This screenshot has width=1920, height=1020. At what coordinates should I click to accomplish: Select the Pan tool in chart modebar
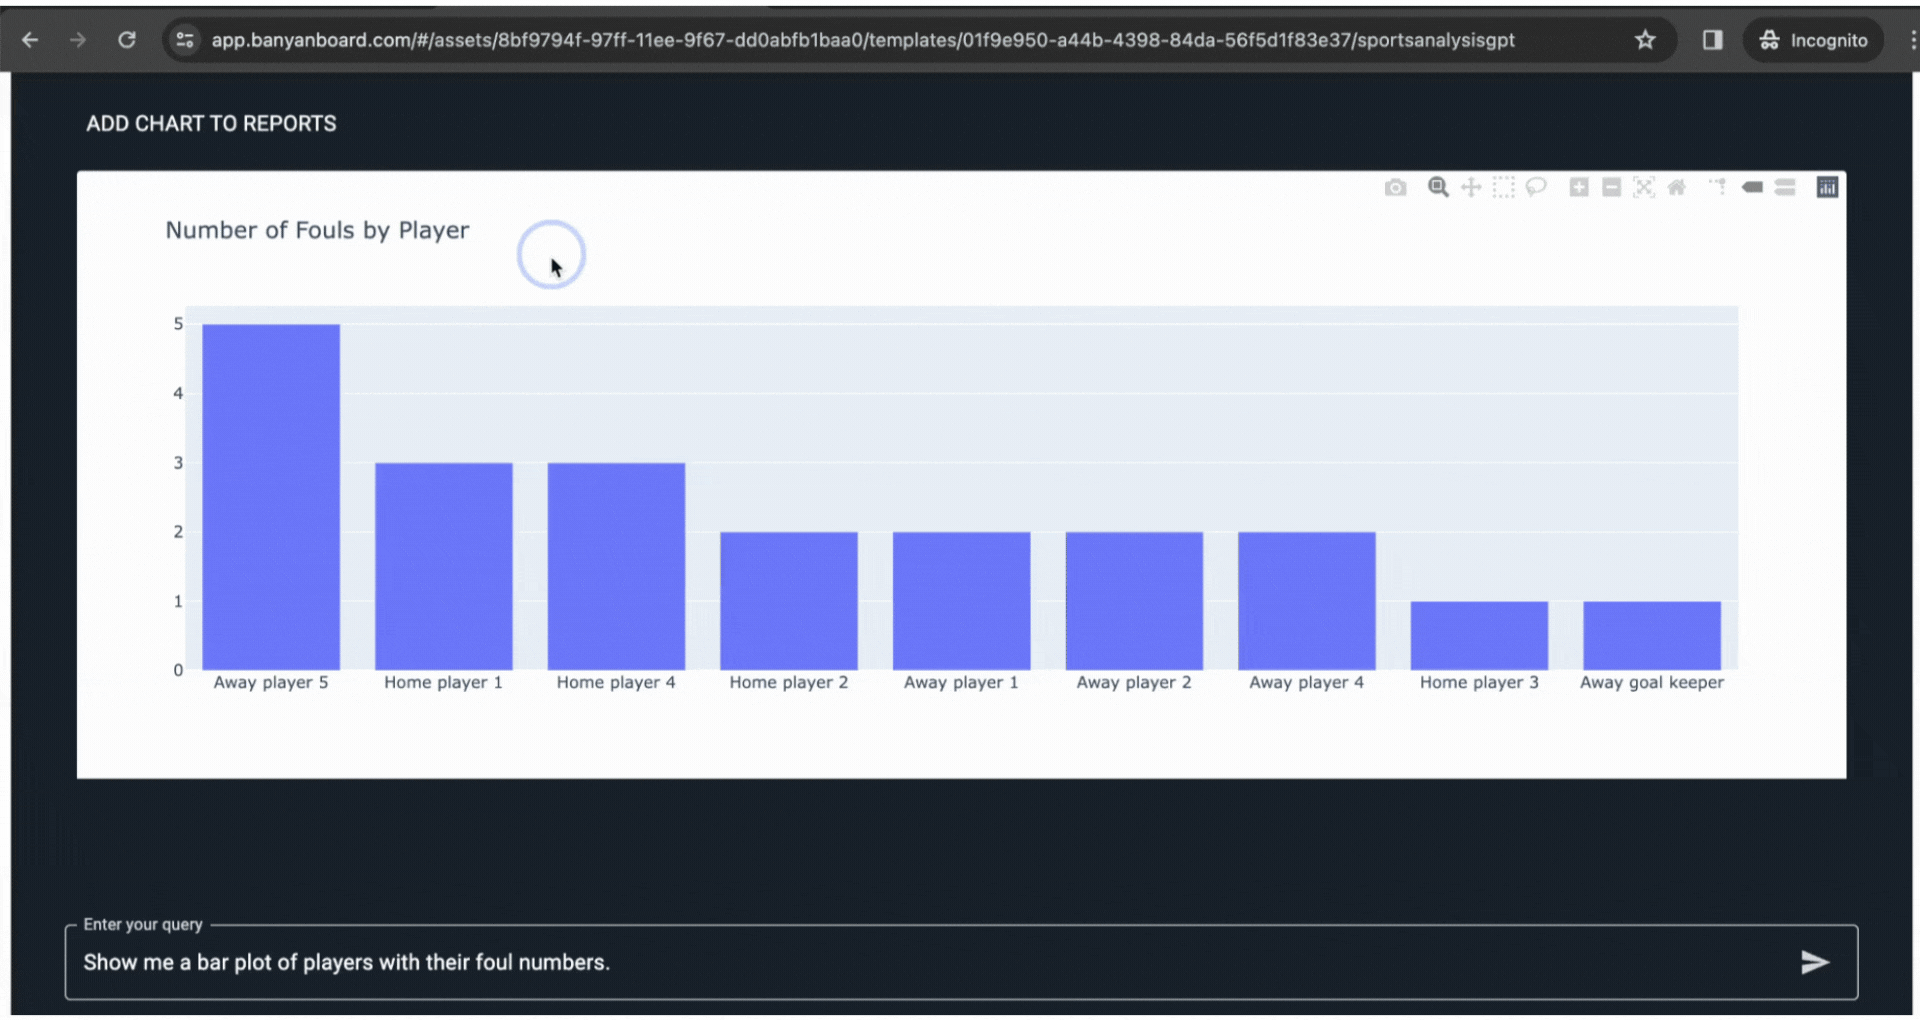click(1471, 187)
